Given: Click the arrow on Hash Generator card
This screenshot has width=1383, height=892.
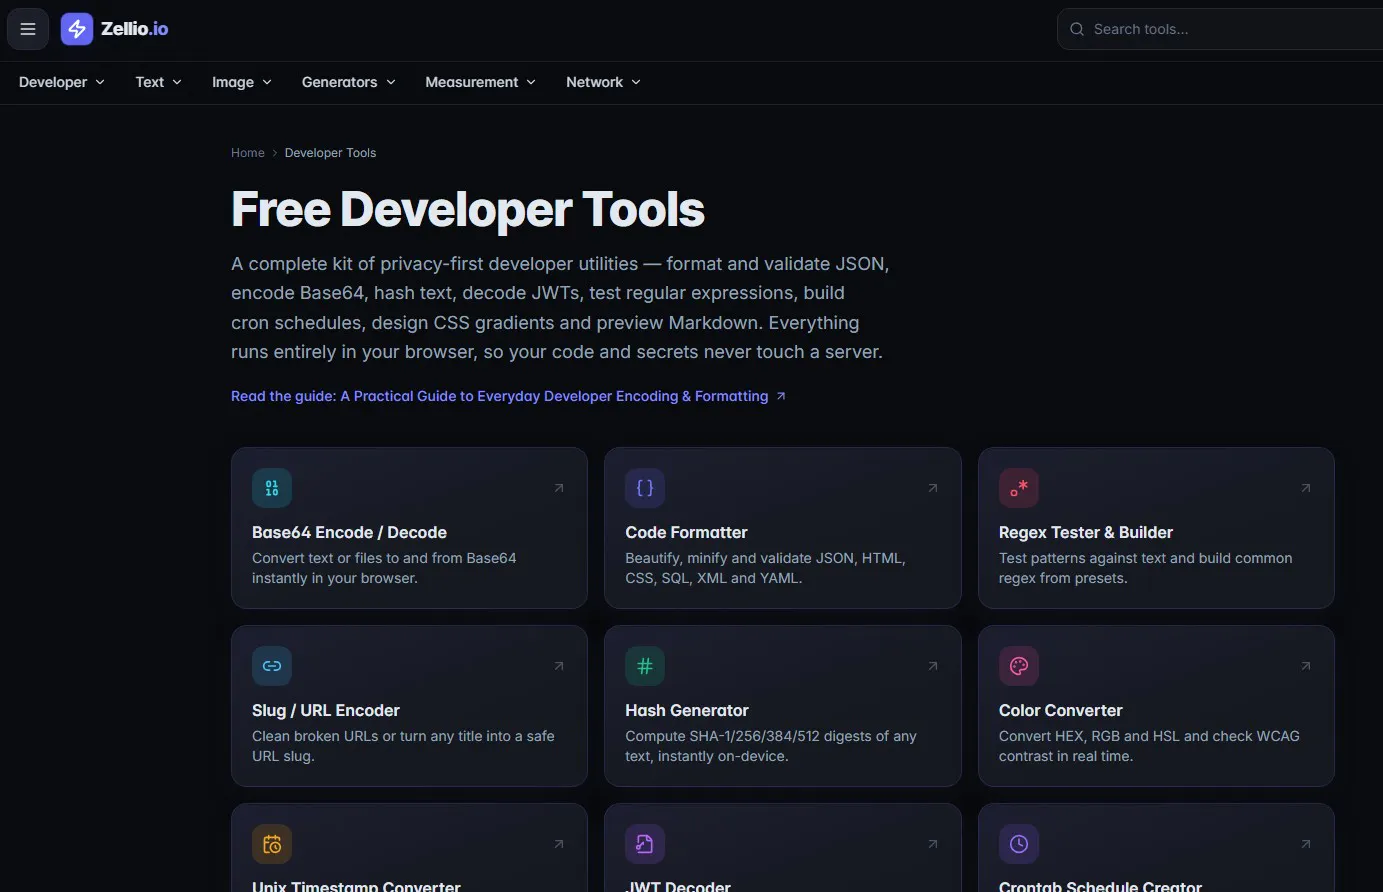Looking at the screenshot, I should click(933, 666).
